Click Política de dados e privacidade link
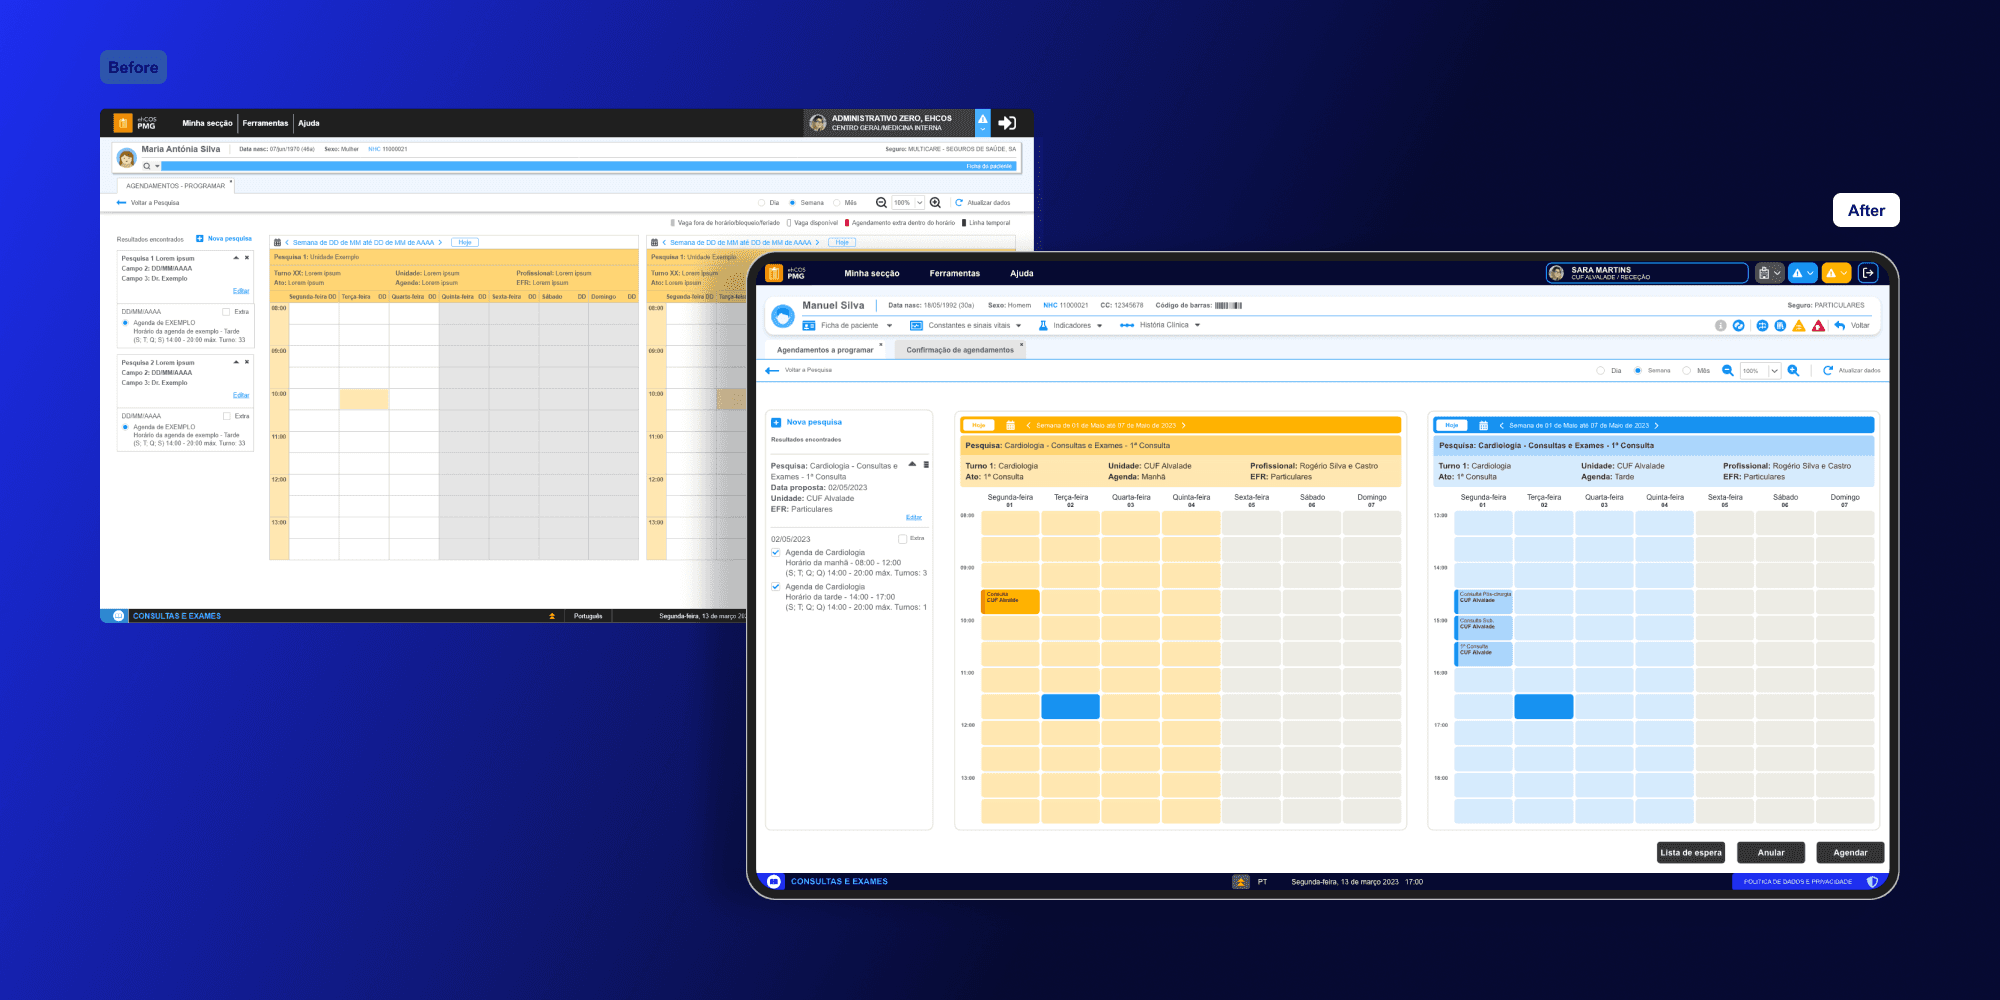Screen dimensions: 2000x1000 coord(1797,882)
